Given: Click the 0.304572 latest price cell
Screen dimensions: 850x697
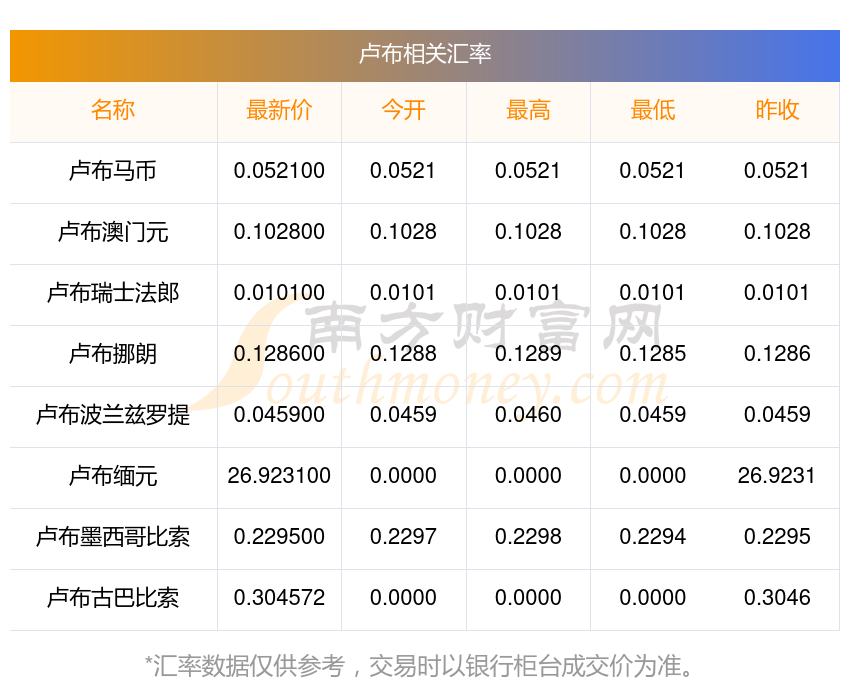Looking at the screenshot, I should 279,598.
